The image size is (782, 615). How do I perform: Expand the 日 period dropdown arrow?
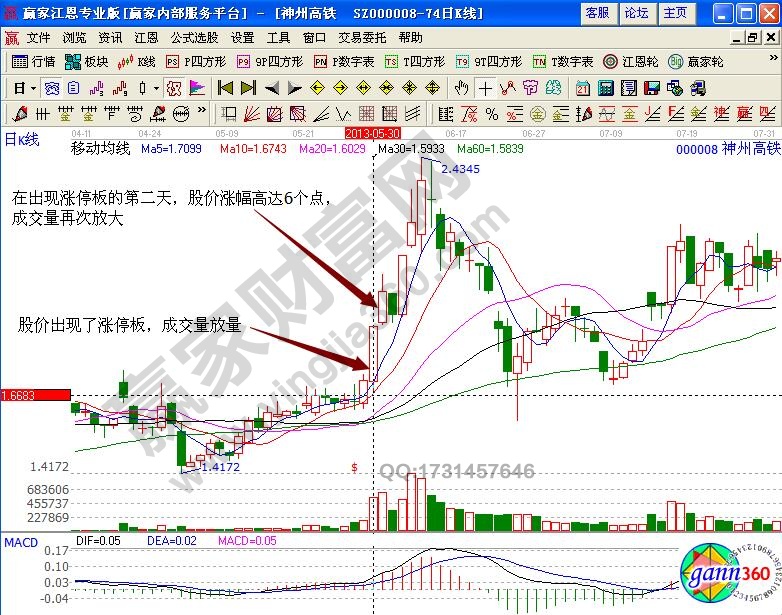[x=32, y=88]
